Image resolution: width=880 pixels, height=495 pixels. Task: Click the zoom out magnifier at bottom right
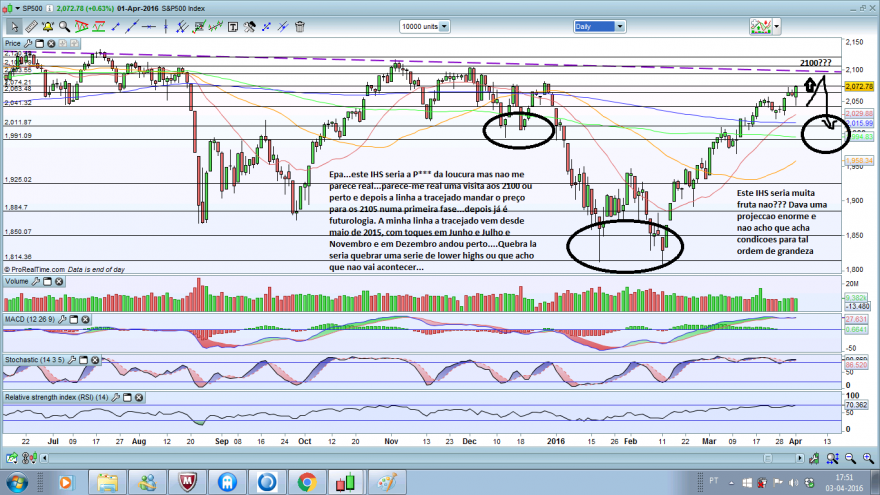850,459
